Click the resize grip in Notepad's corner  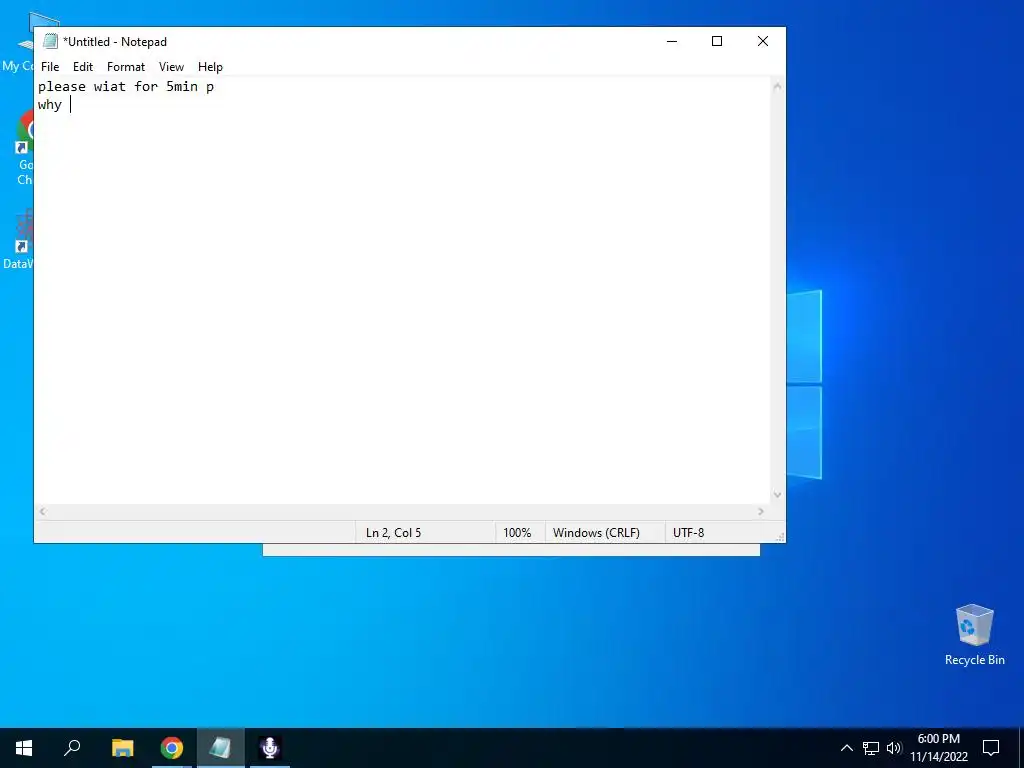click(780, 537)
